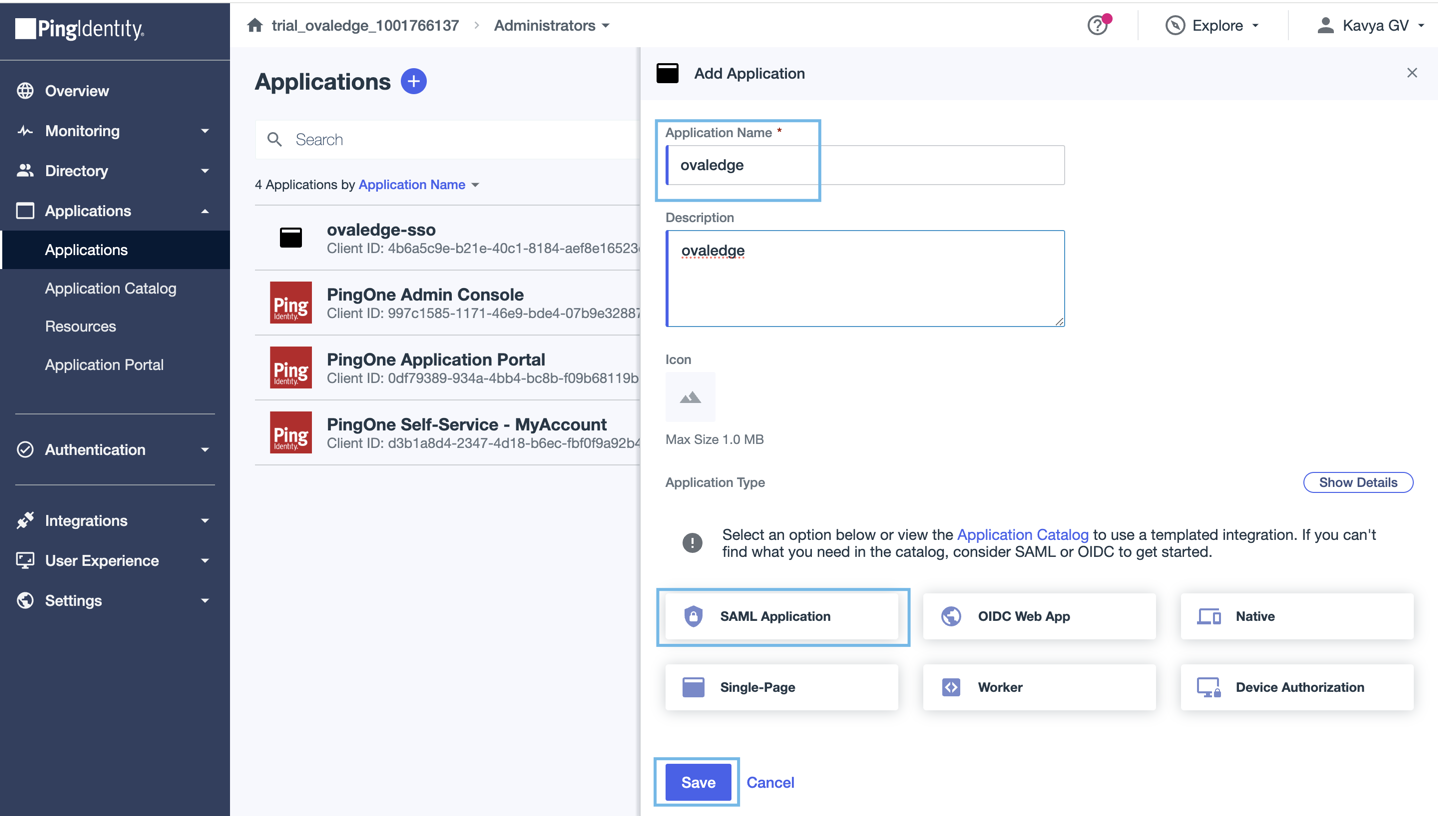Expand the Directory menu
This screenshot has width=1439, height=816.
(205, 171)
